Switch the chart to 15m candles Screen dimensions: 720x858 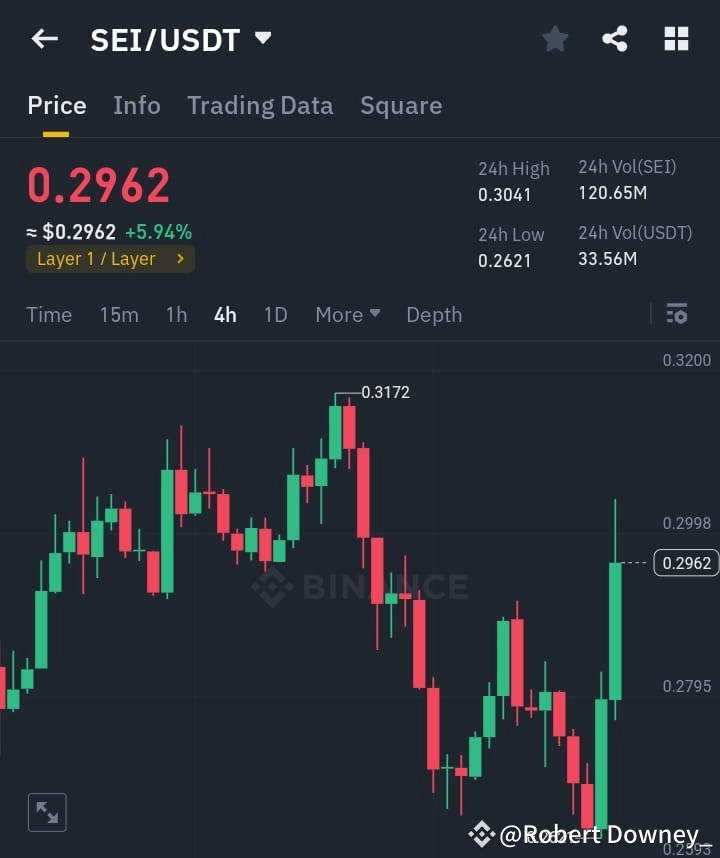pos(119,314)
